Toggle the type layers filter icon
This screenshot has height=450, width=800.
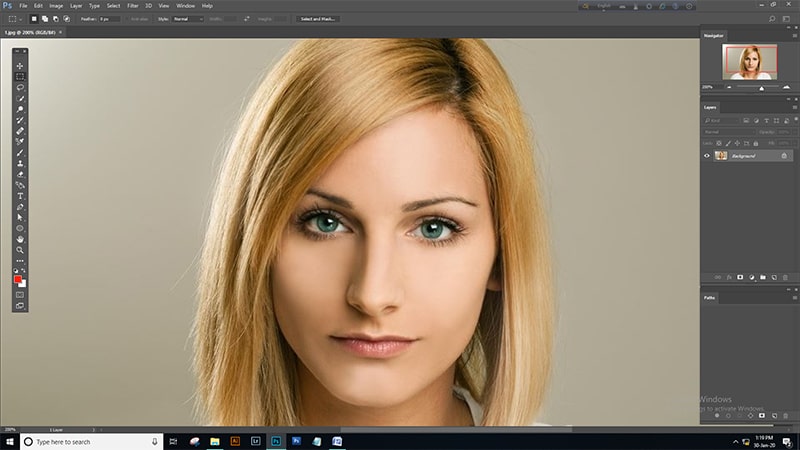[766, 120]
